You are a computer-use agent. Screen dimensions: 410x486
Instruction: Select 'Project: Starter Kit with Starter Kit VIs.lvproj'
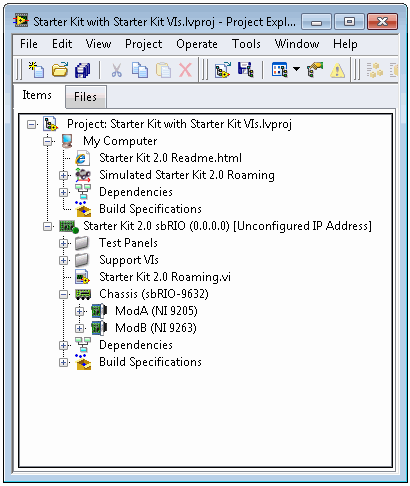179,124
